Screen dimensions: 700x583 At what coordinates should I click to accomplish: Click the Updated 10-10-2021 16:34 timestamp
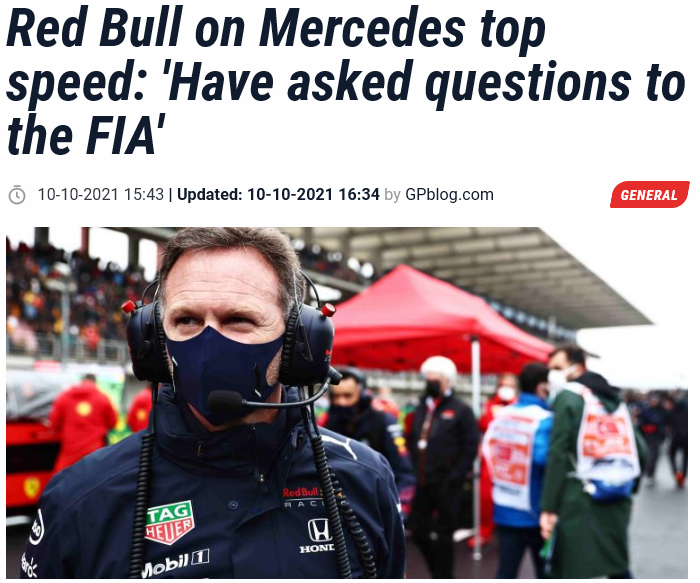tap(278, 195)
